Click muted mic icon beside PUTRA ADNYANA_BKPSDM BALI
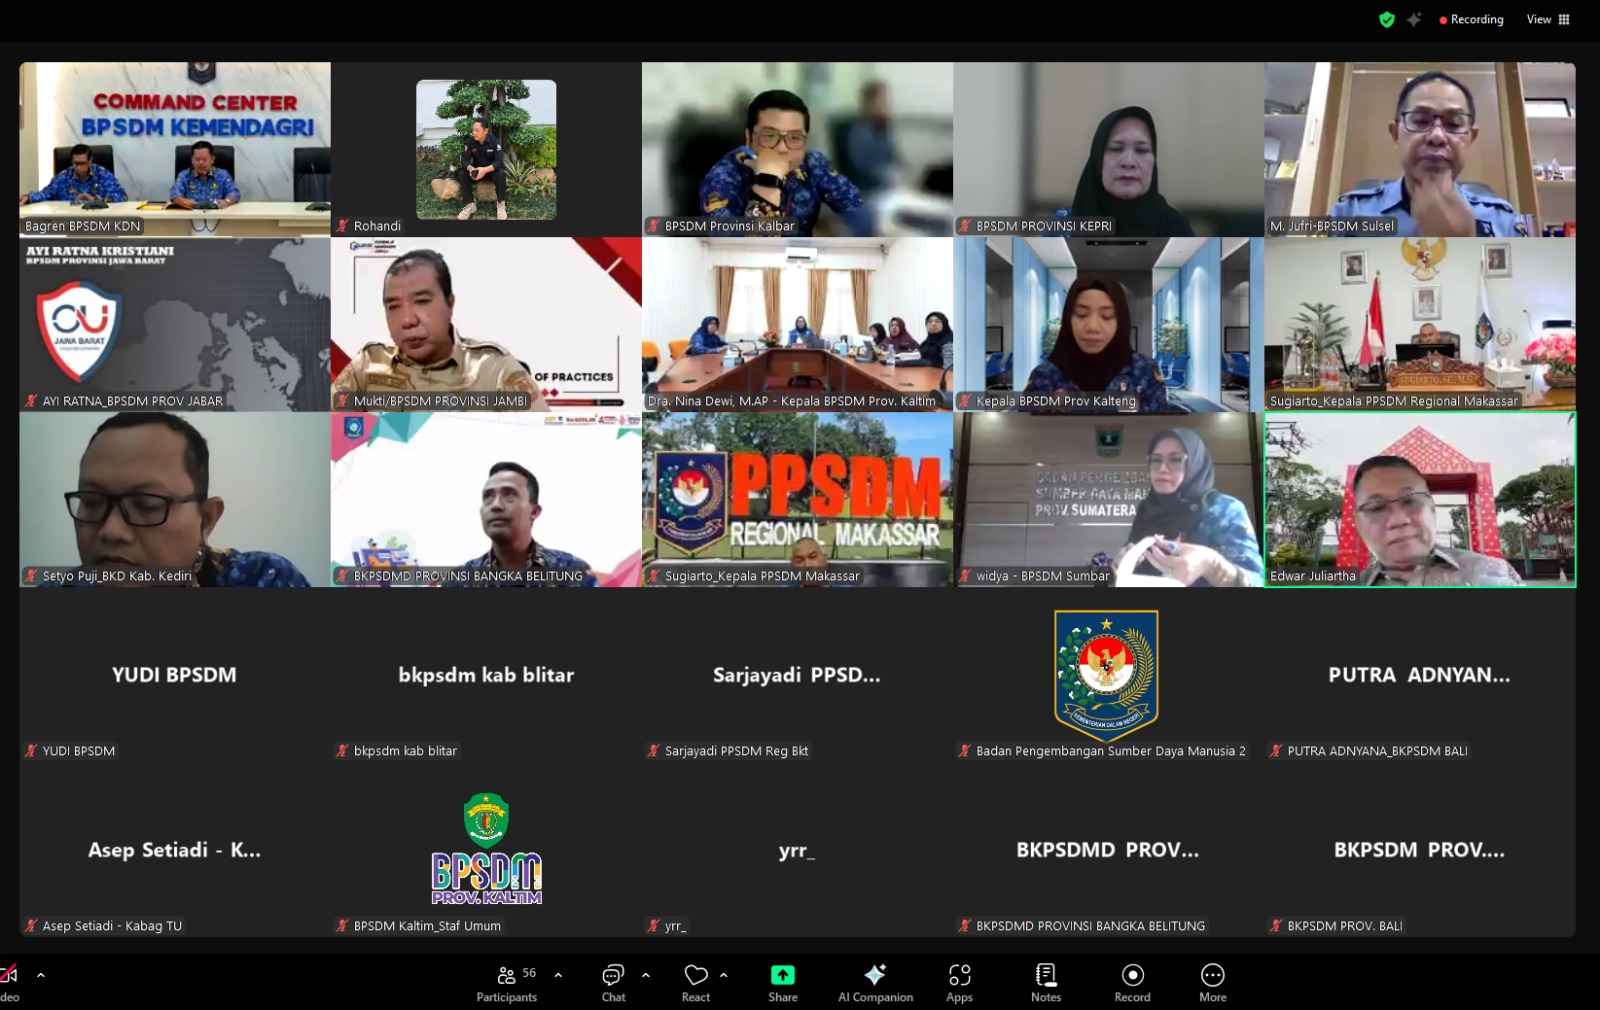Screen dimensions: 1600x1010 (x=1276, y=751)
